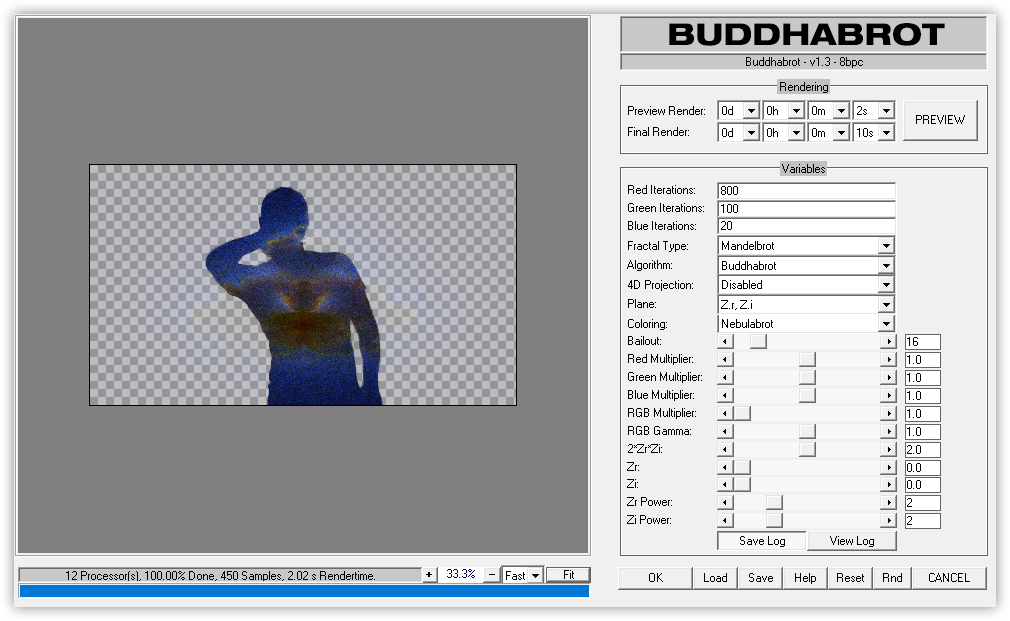Open Final Render hours dropdown
This screenshot has height=621, width=1010.
pyautogui.click(x=796, y=133)
